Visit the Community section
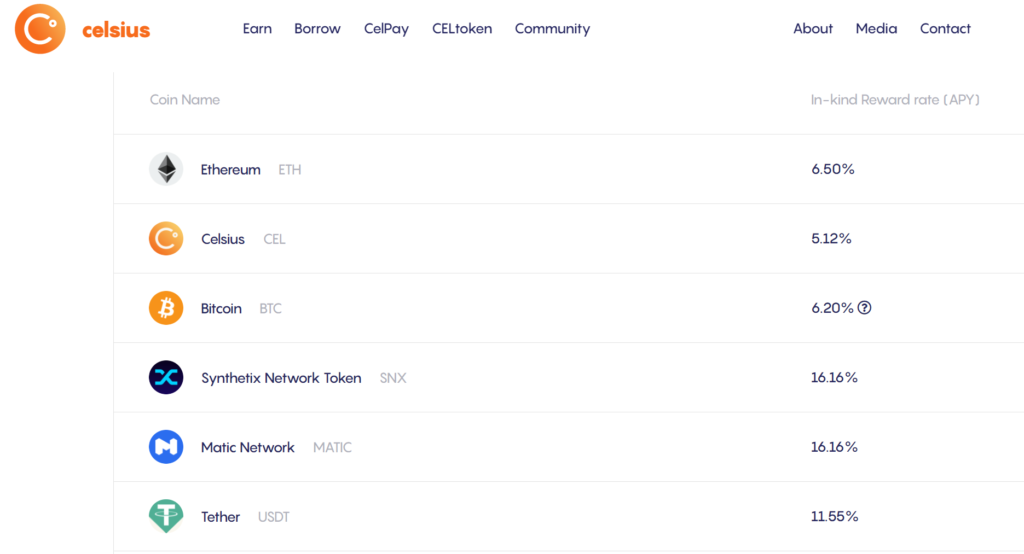 point(552,29)
